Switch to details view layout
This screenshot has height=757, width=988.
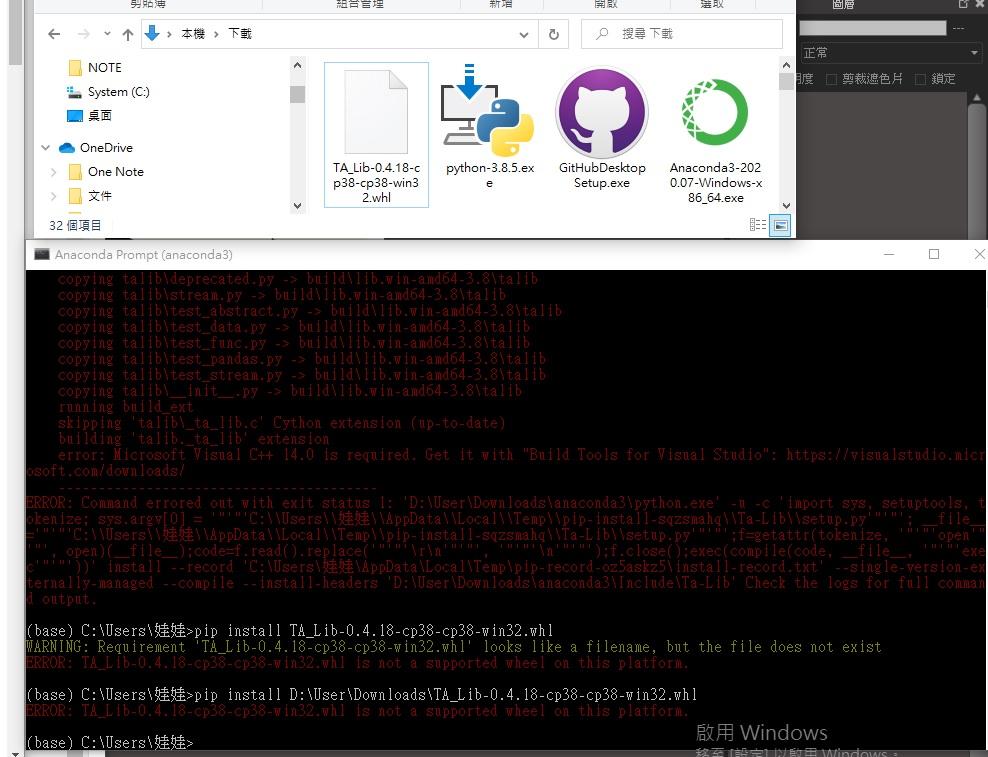tap(757, 225)
